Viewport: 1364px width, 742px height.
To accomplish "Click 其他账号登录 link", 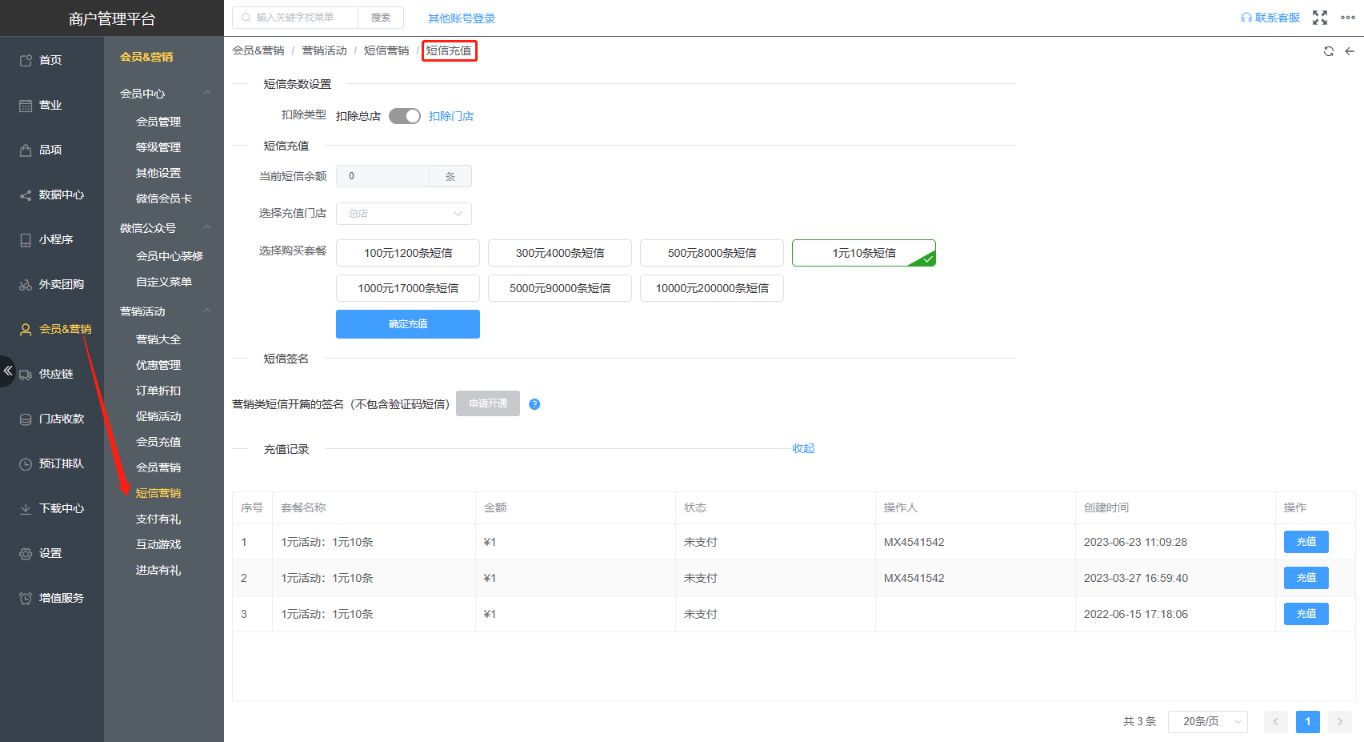I will 462,18.
